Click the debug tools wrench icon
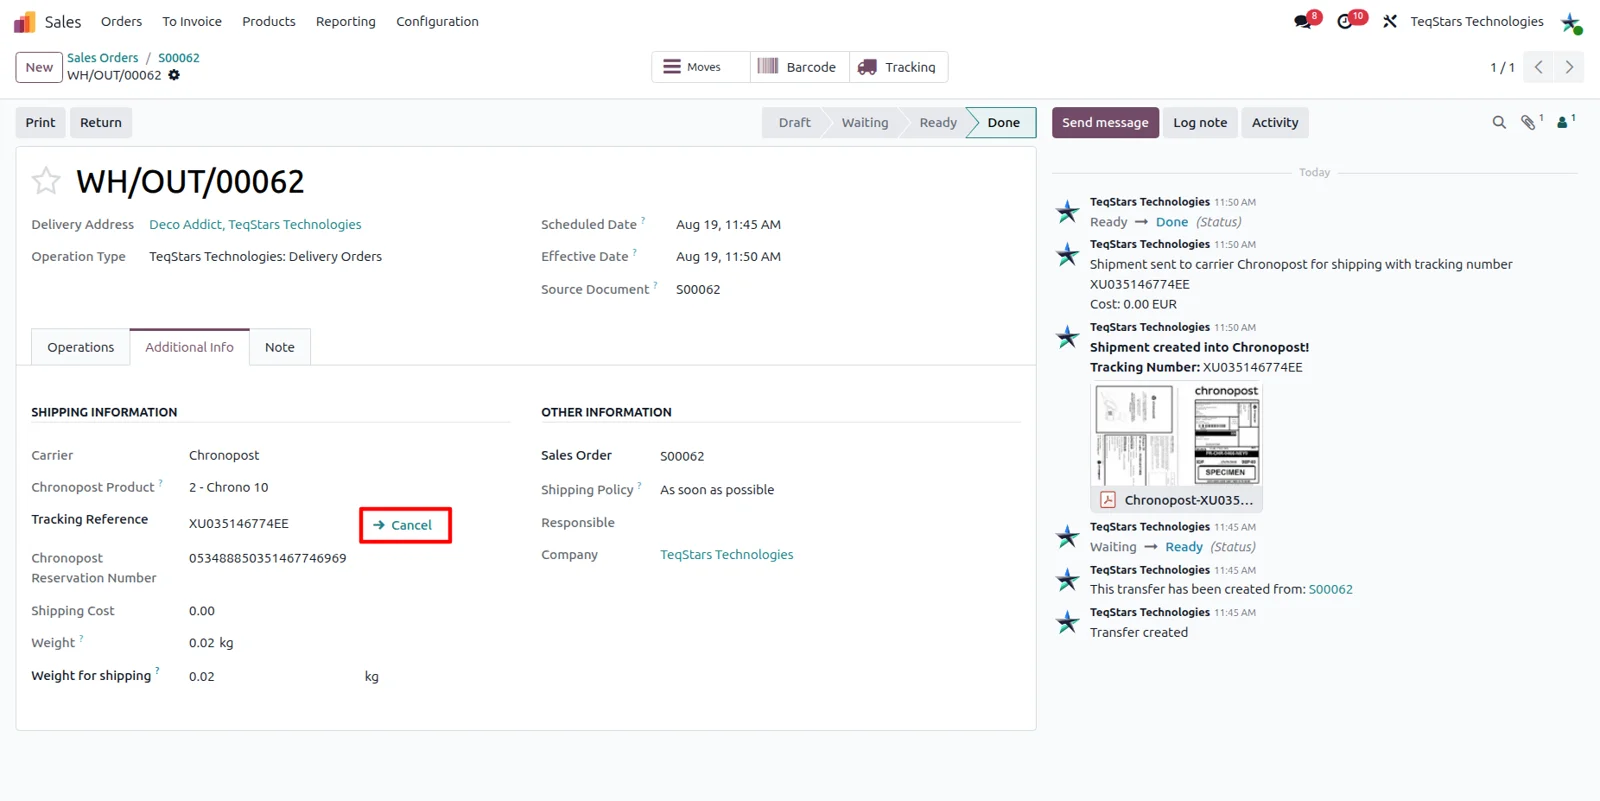 [1390, 21]
